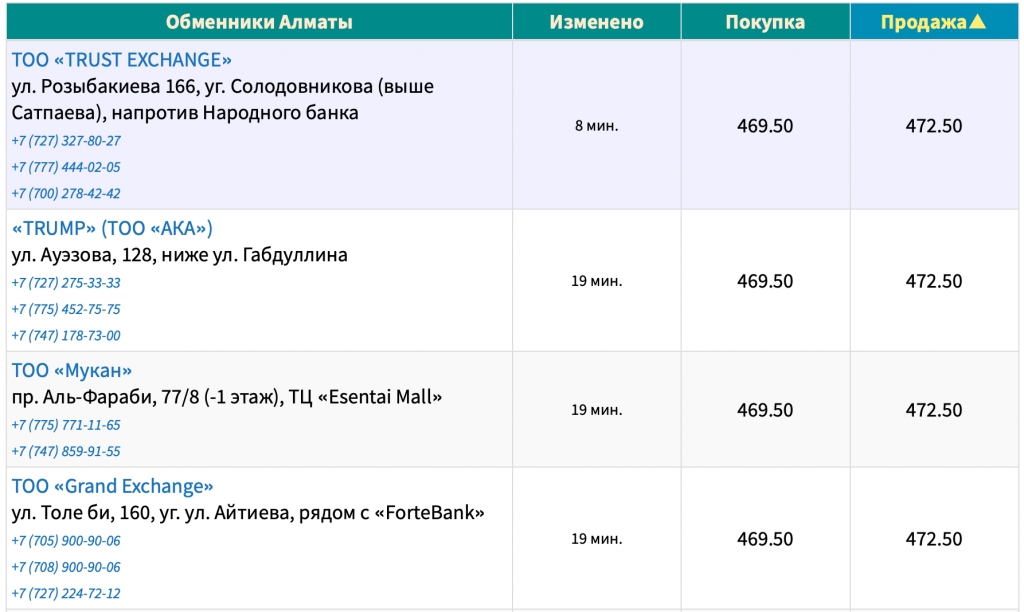
Task: Click phone number +7 (775) 771-11-65
Action: pyautogui.click(x=66, y=425)
